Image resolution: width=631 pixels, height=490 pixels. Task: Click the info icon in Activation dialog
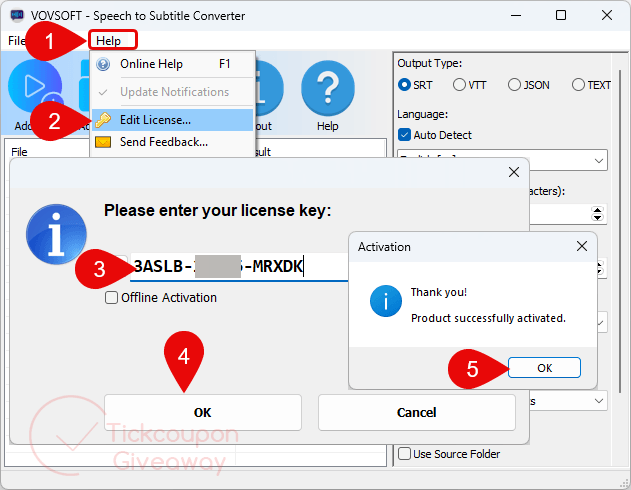386,301
